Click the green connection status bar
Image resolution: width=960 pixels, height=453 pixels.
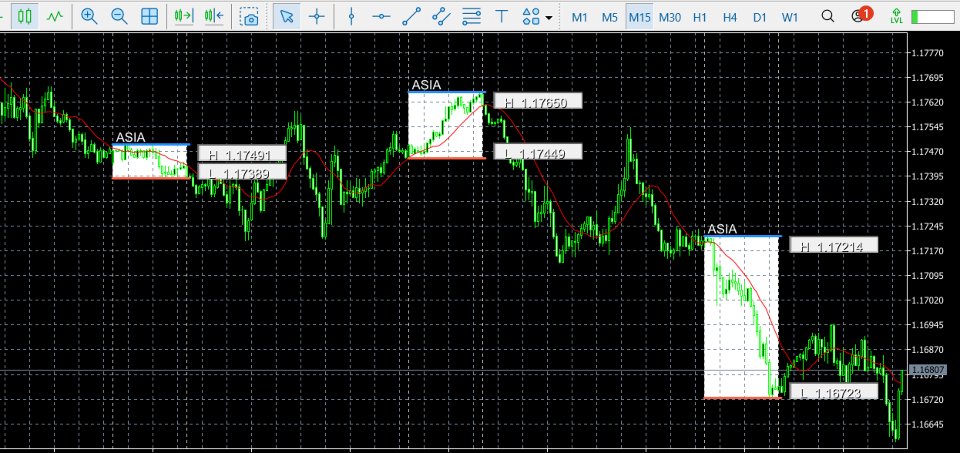[932, 17]
